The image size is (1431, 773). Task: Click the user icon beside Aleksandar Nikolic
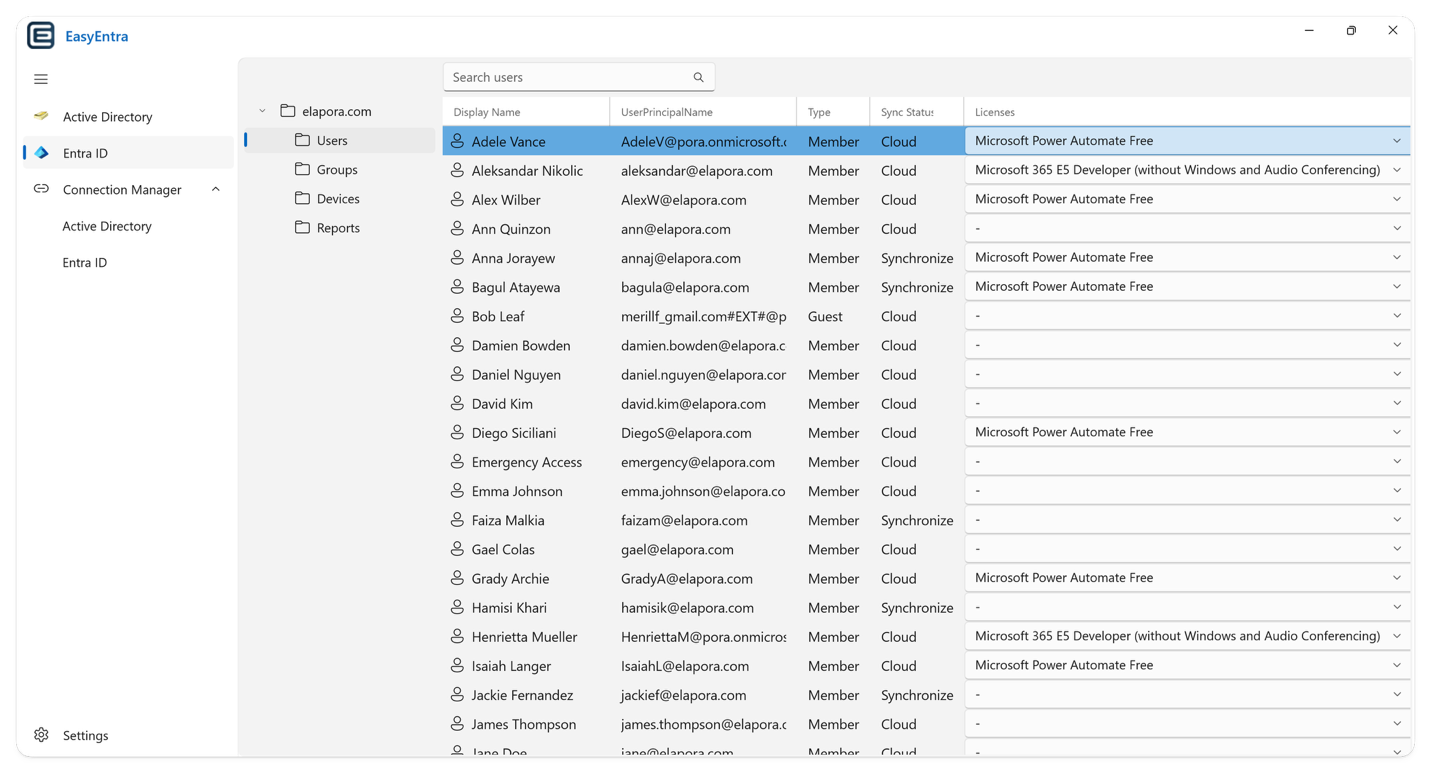pos(457,170)
